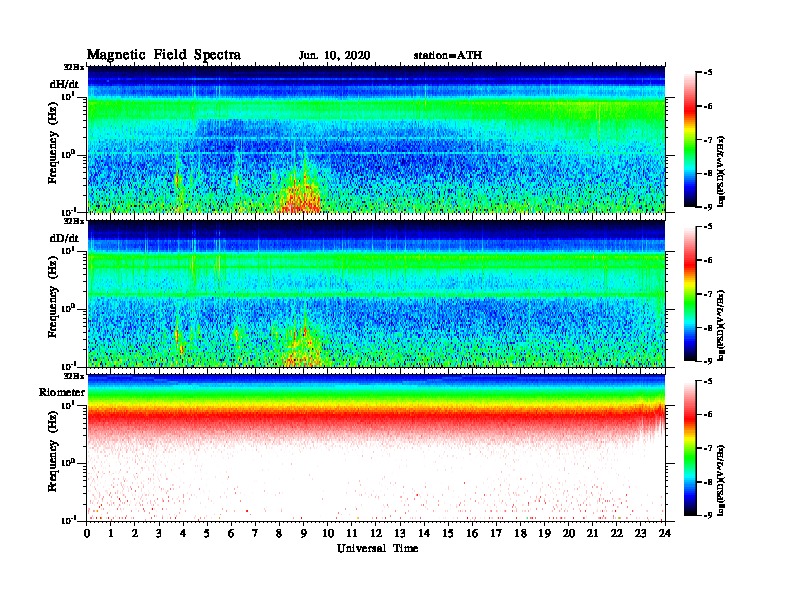The height and width of the screenshot is (612, 792).
Task: Click the log(PSD) label beside dH/dt color scale
Action: pyautogui.click(x=721, y=171)
